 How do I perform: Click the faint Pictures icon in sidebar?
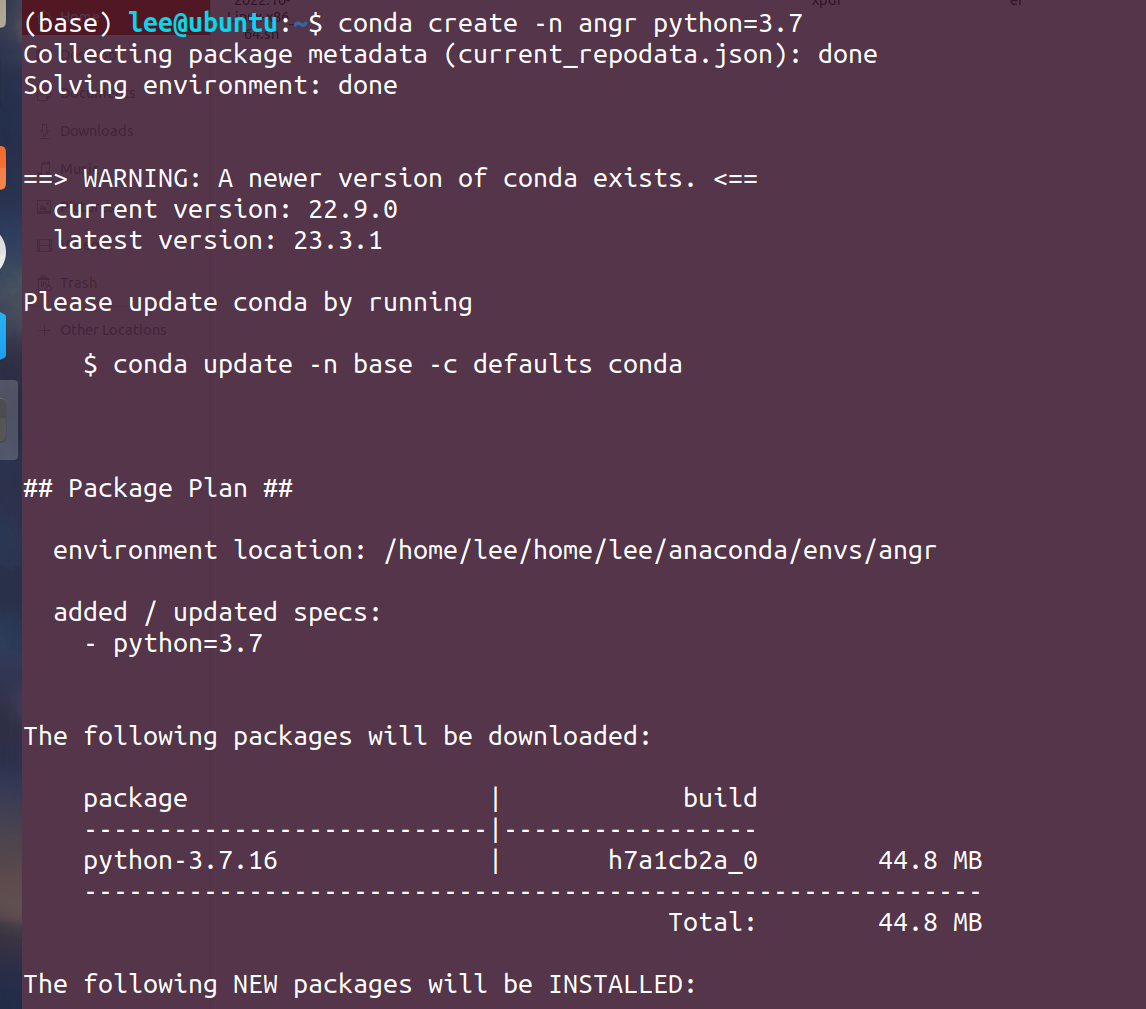click(x=44, y=207)
